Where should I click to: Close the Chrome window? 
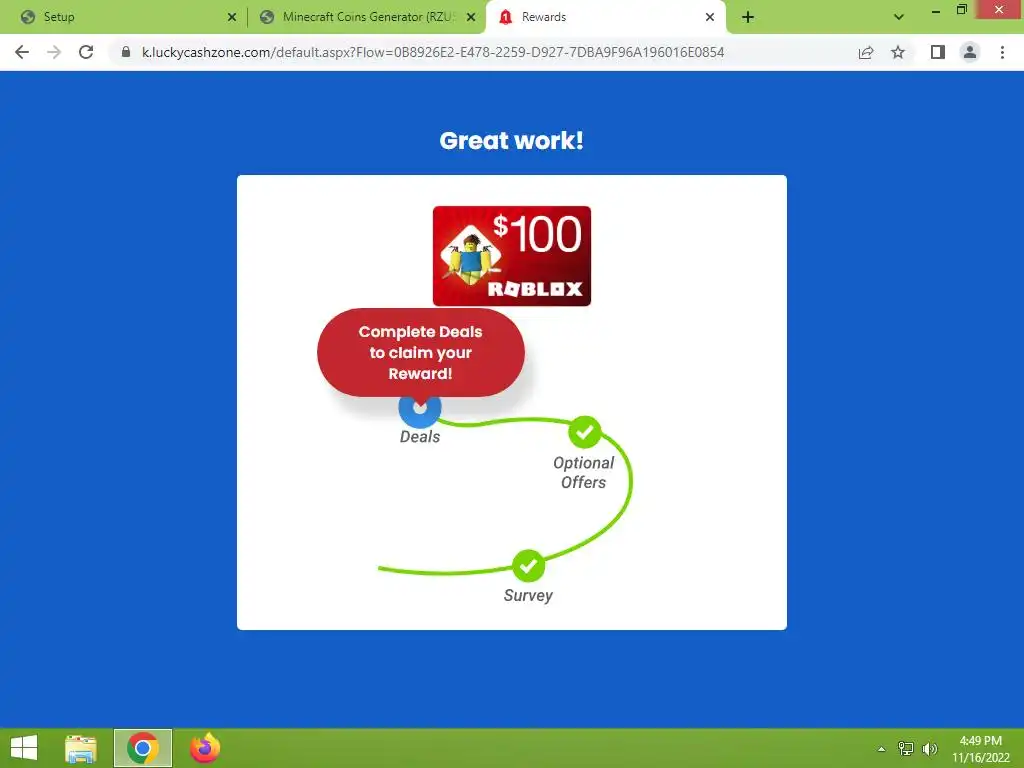point(999,9)
